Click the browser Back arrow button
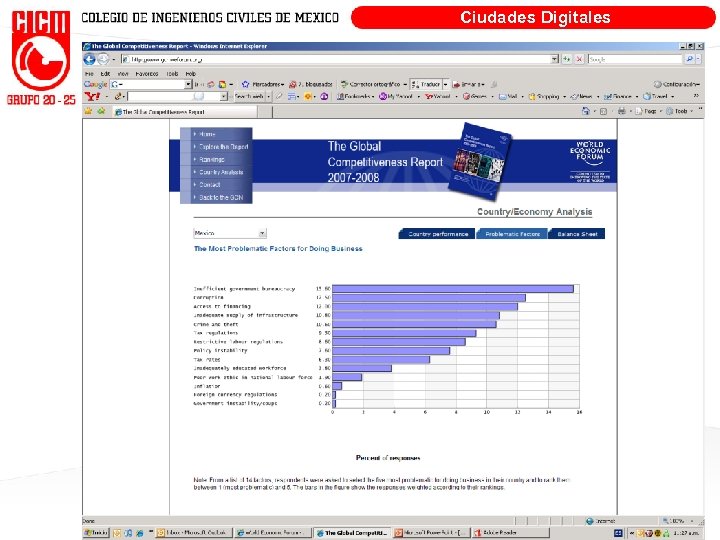This screenshot has height=540, width=720. click(90, 59)
